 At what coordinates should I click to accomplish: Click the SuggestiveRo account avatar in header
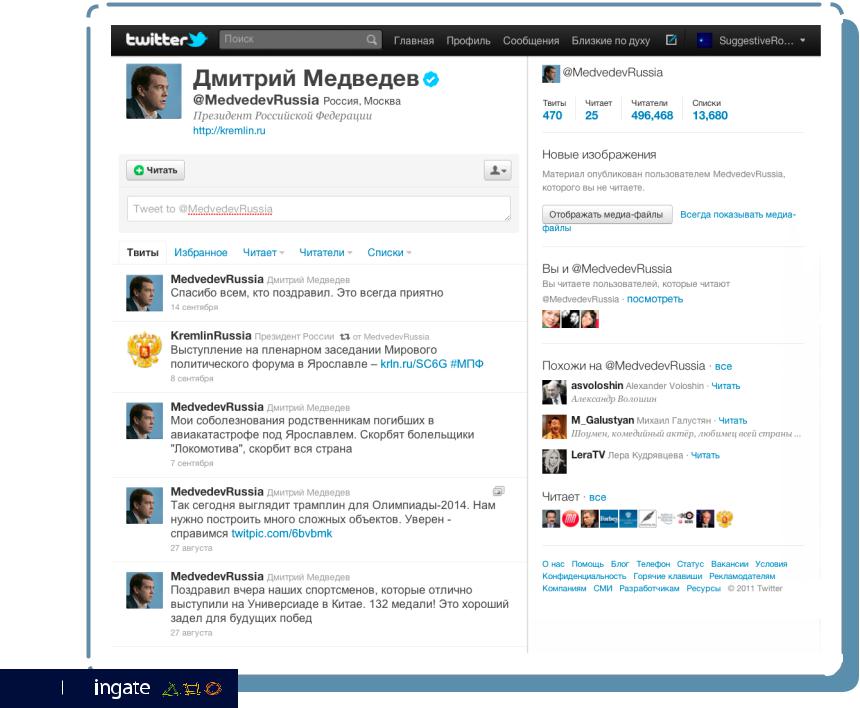704,40
